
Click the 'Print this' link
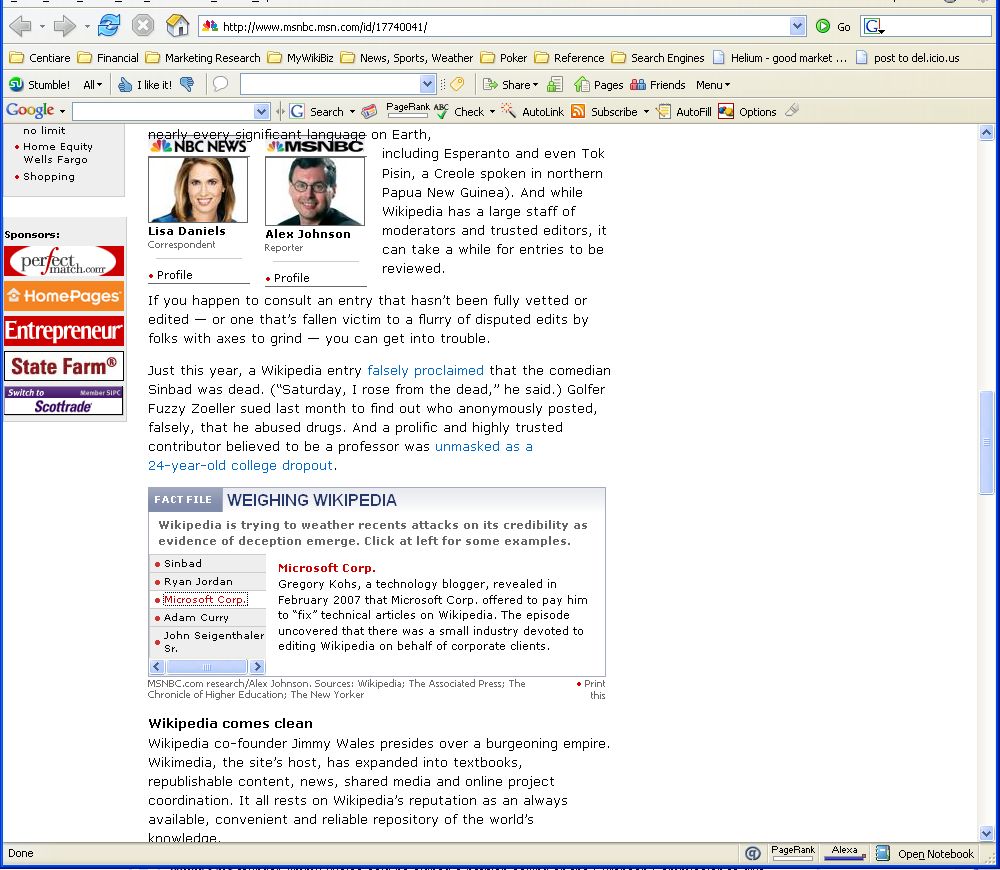tap(594, 689)
